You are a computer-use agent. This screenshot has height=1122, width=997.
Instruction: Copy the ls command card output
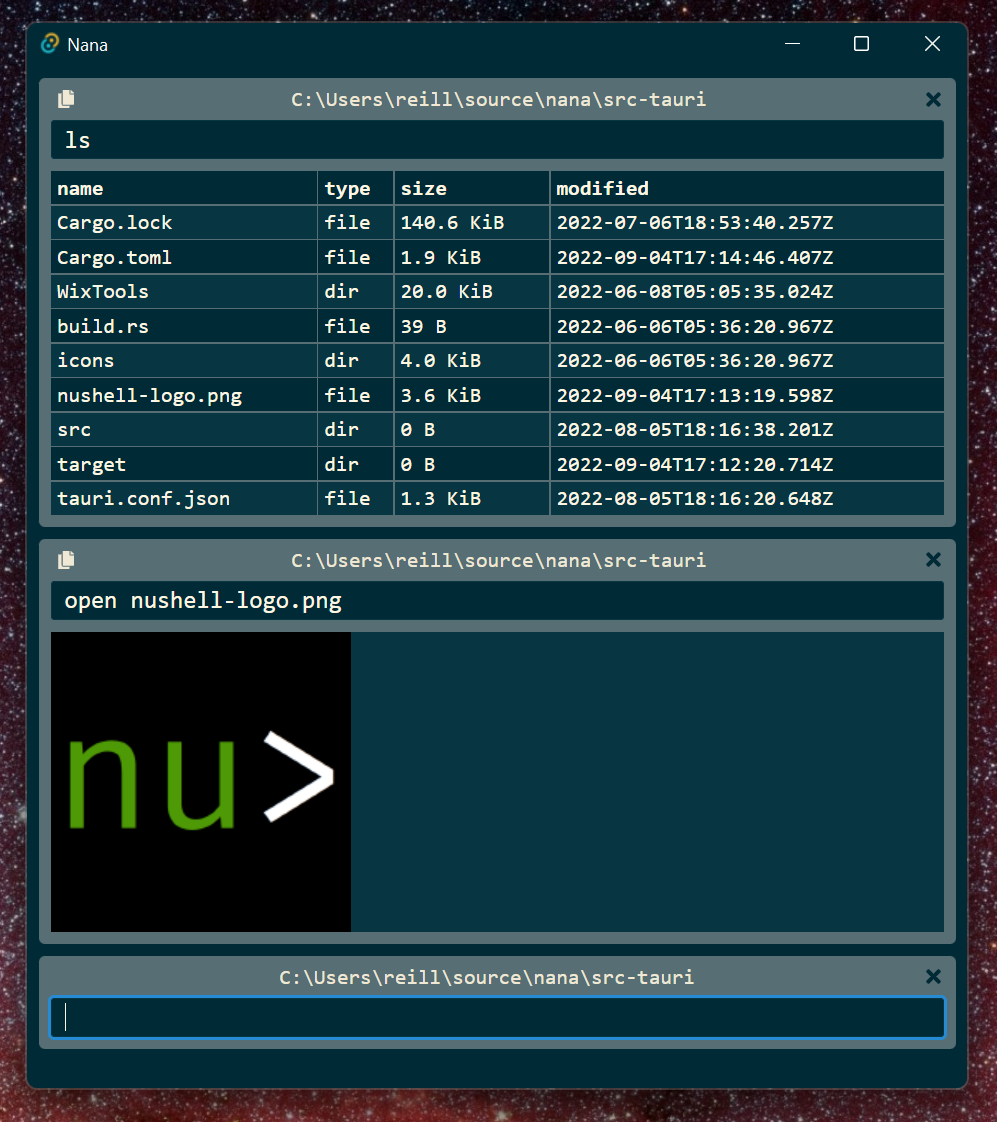(x=66, y=99)
